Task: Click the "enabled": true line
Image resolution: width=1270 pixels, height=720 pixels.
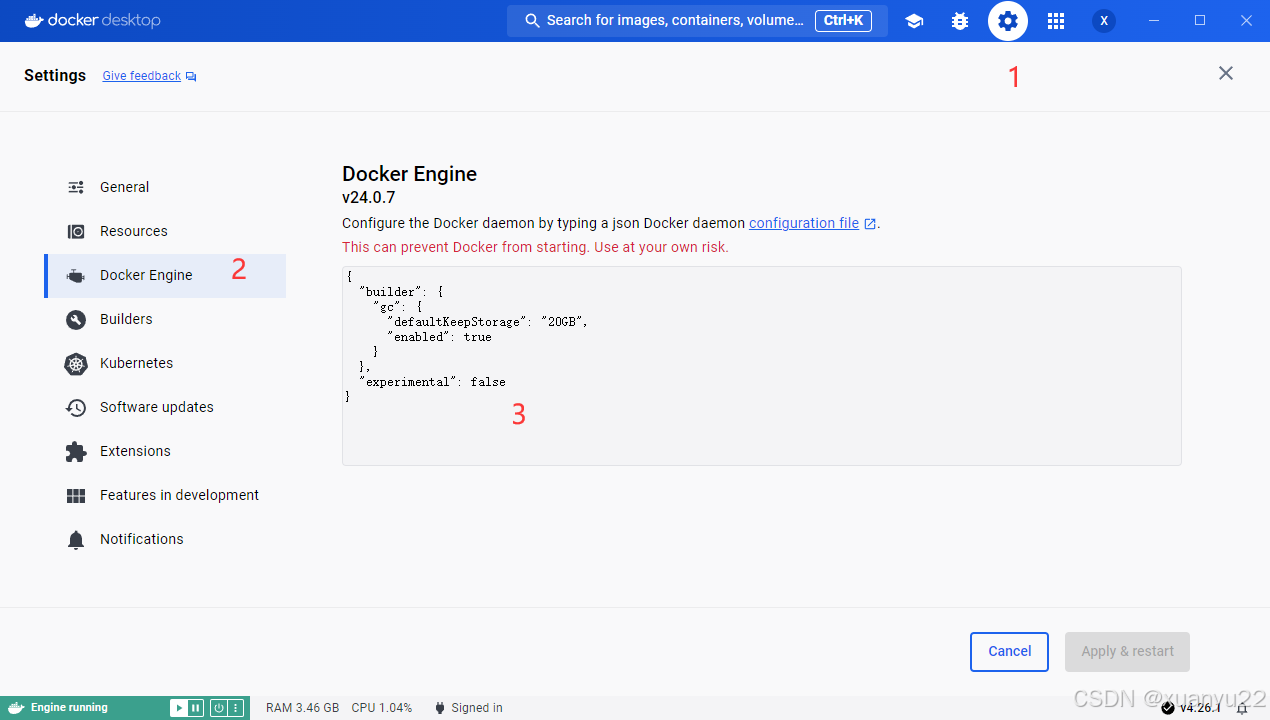Action: click(x=439, y=337)
